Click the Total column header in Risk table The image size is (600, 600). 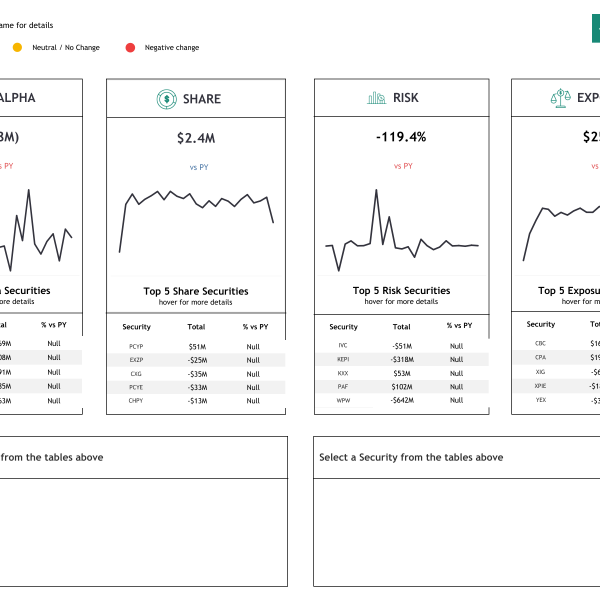click(401, 326)
